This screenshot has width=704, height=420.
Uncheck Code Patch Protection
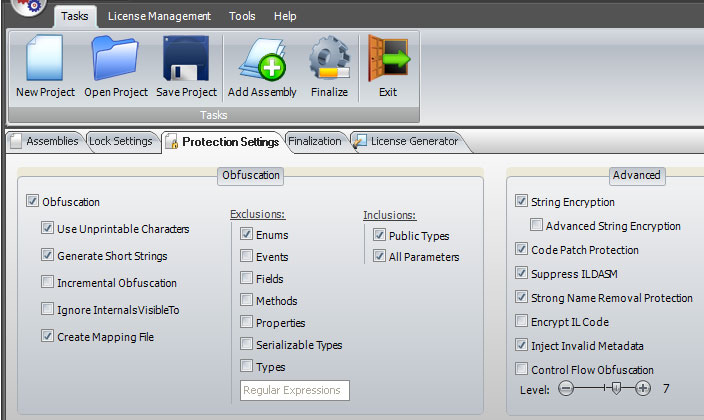(x=521, y=248)
